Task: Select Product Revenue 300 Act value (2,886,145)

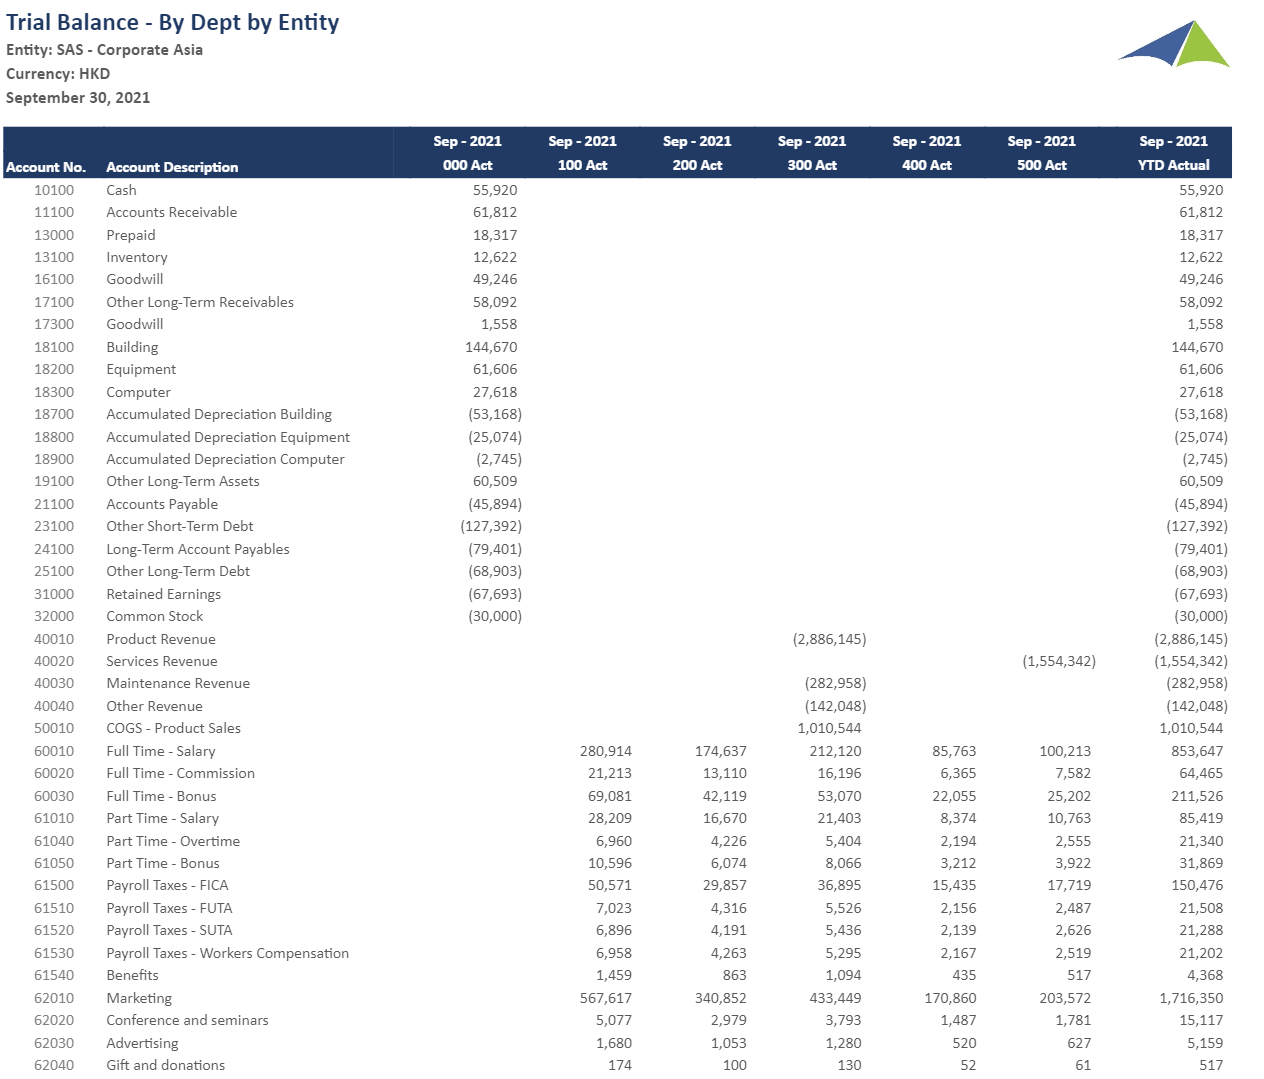Action: 829,639
